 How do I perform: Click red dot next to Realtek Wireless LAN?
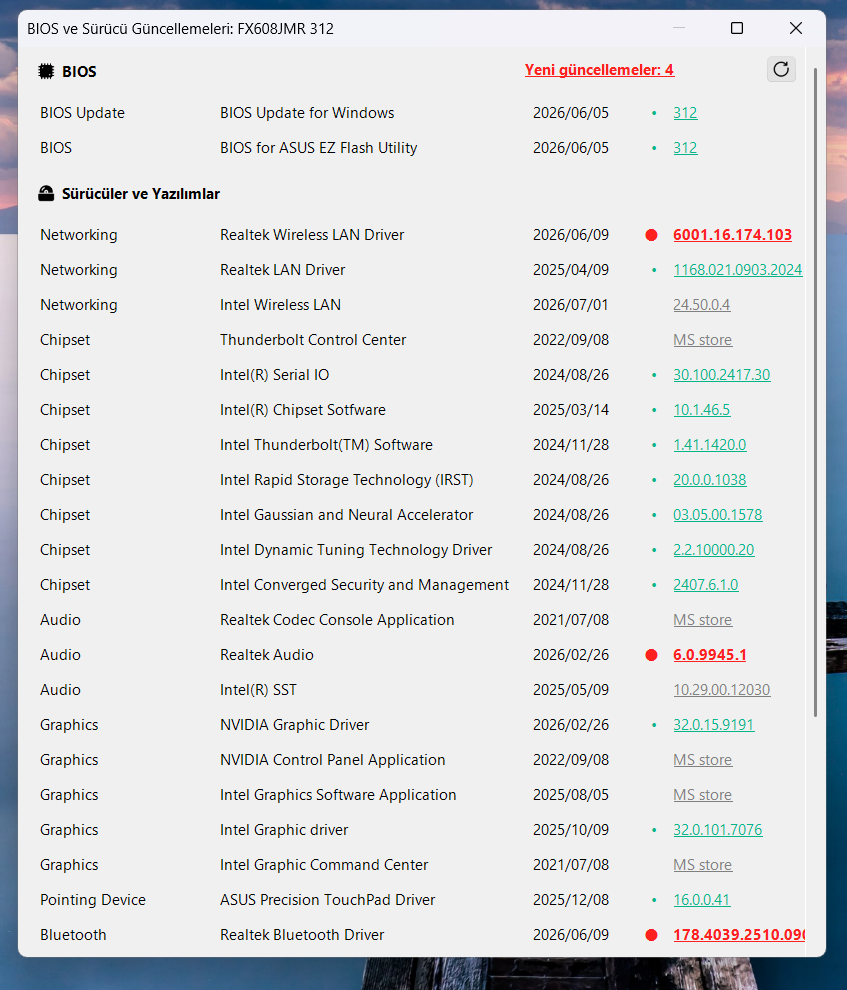[x=651, y=236]
